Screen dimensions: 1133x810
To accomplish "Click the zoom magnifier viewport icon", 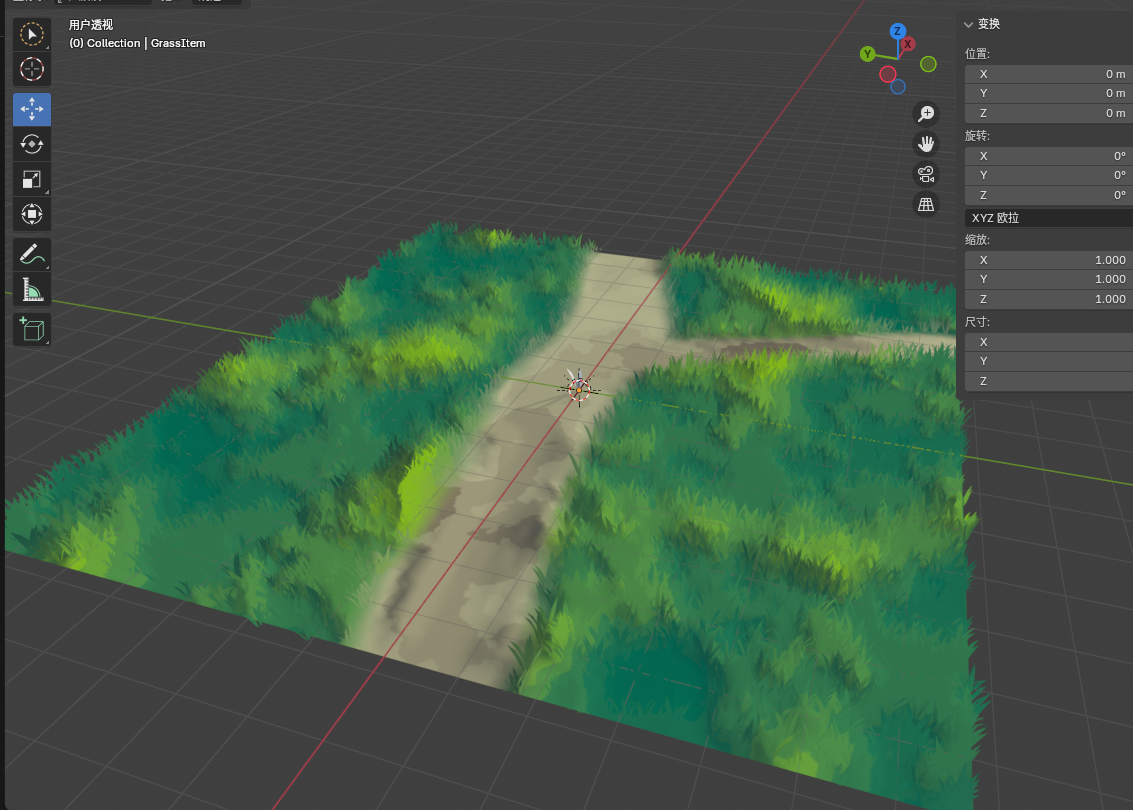I will pos(926,113).
